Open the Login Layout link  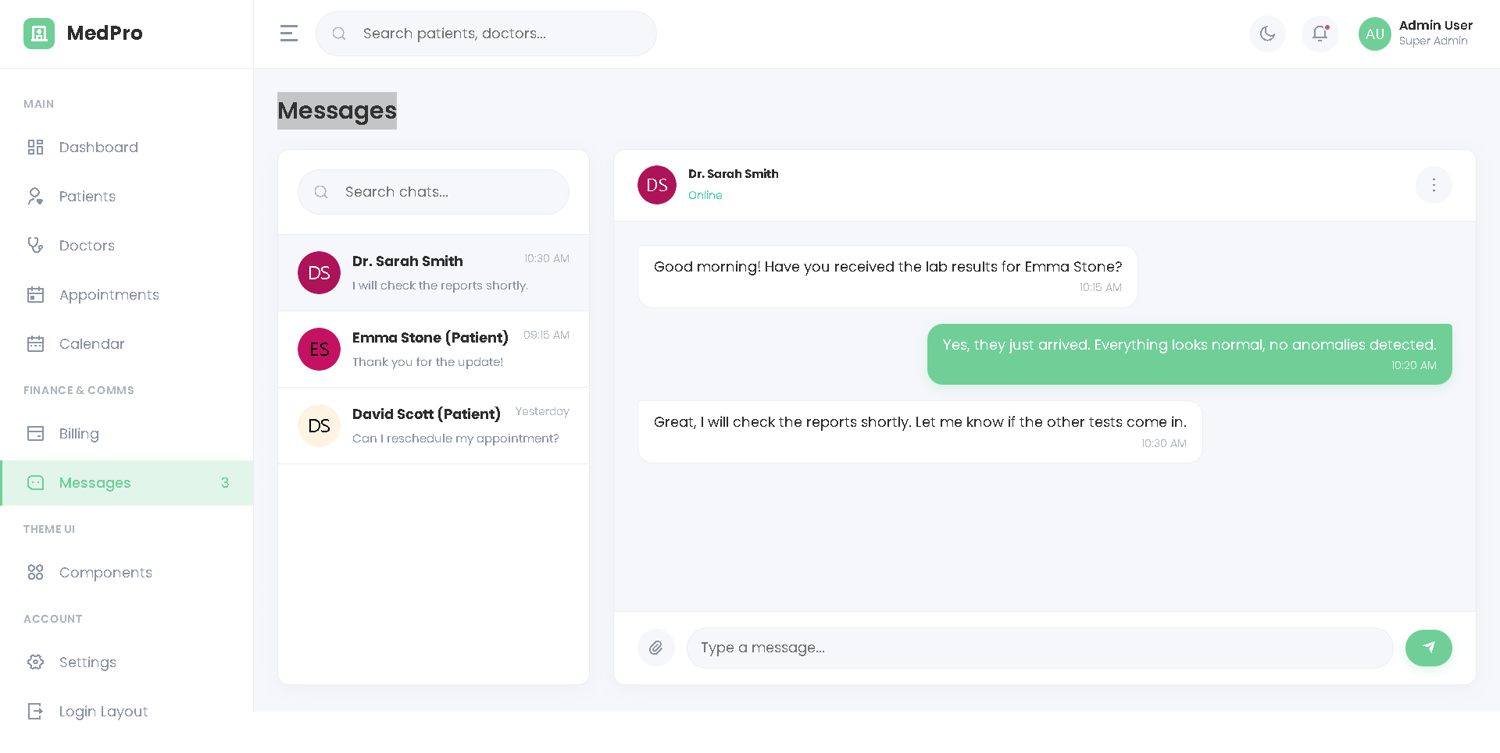(x=103, y=711)
